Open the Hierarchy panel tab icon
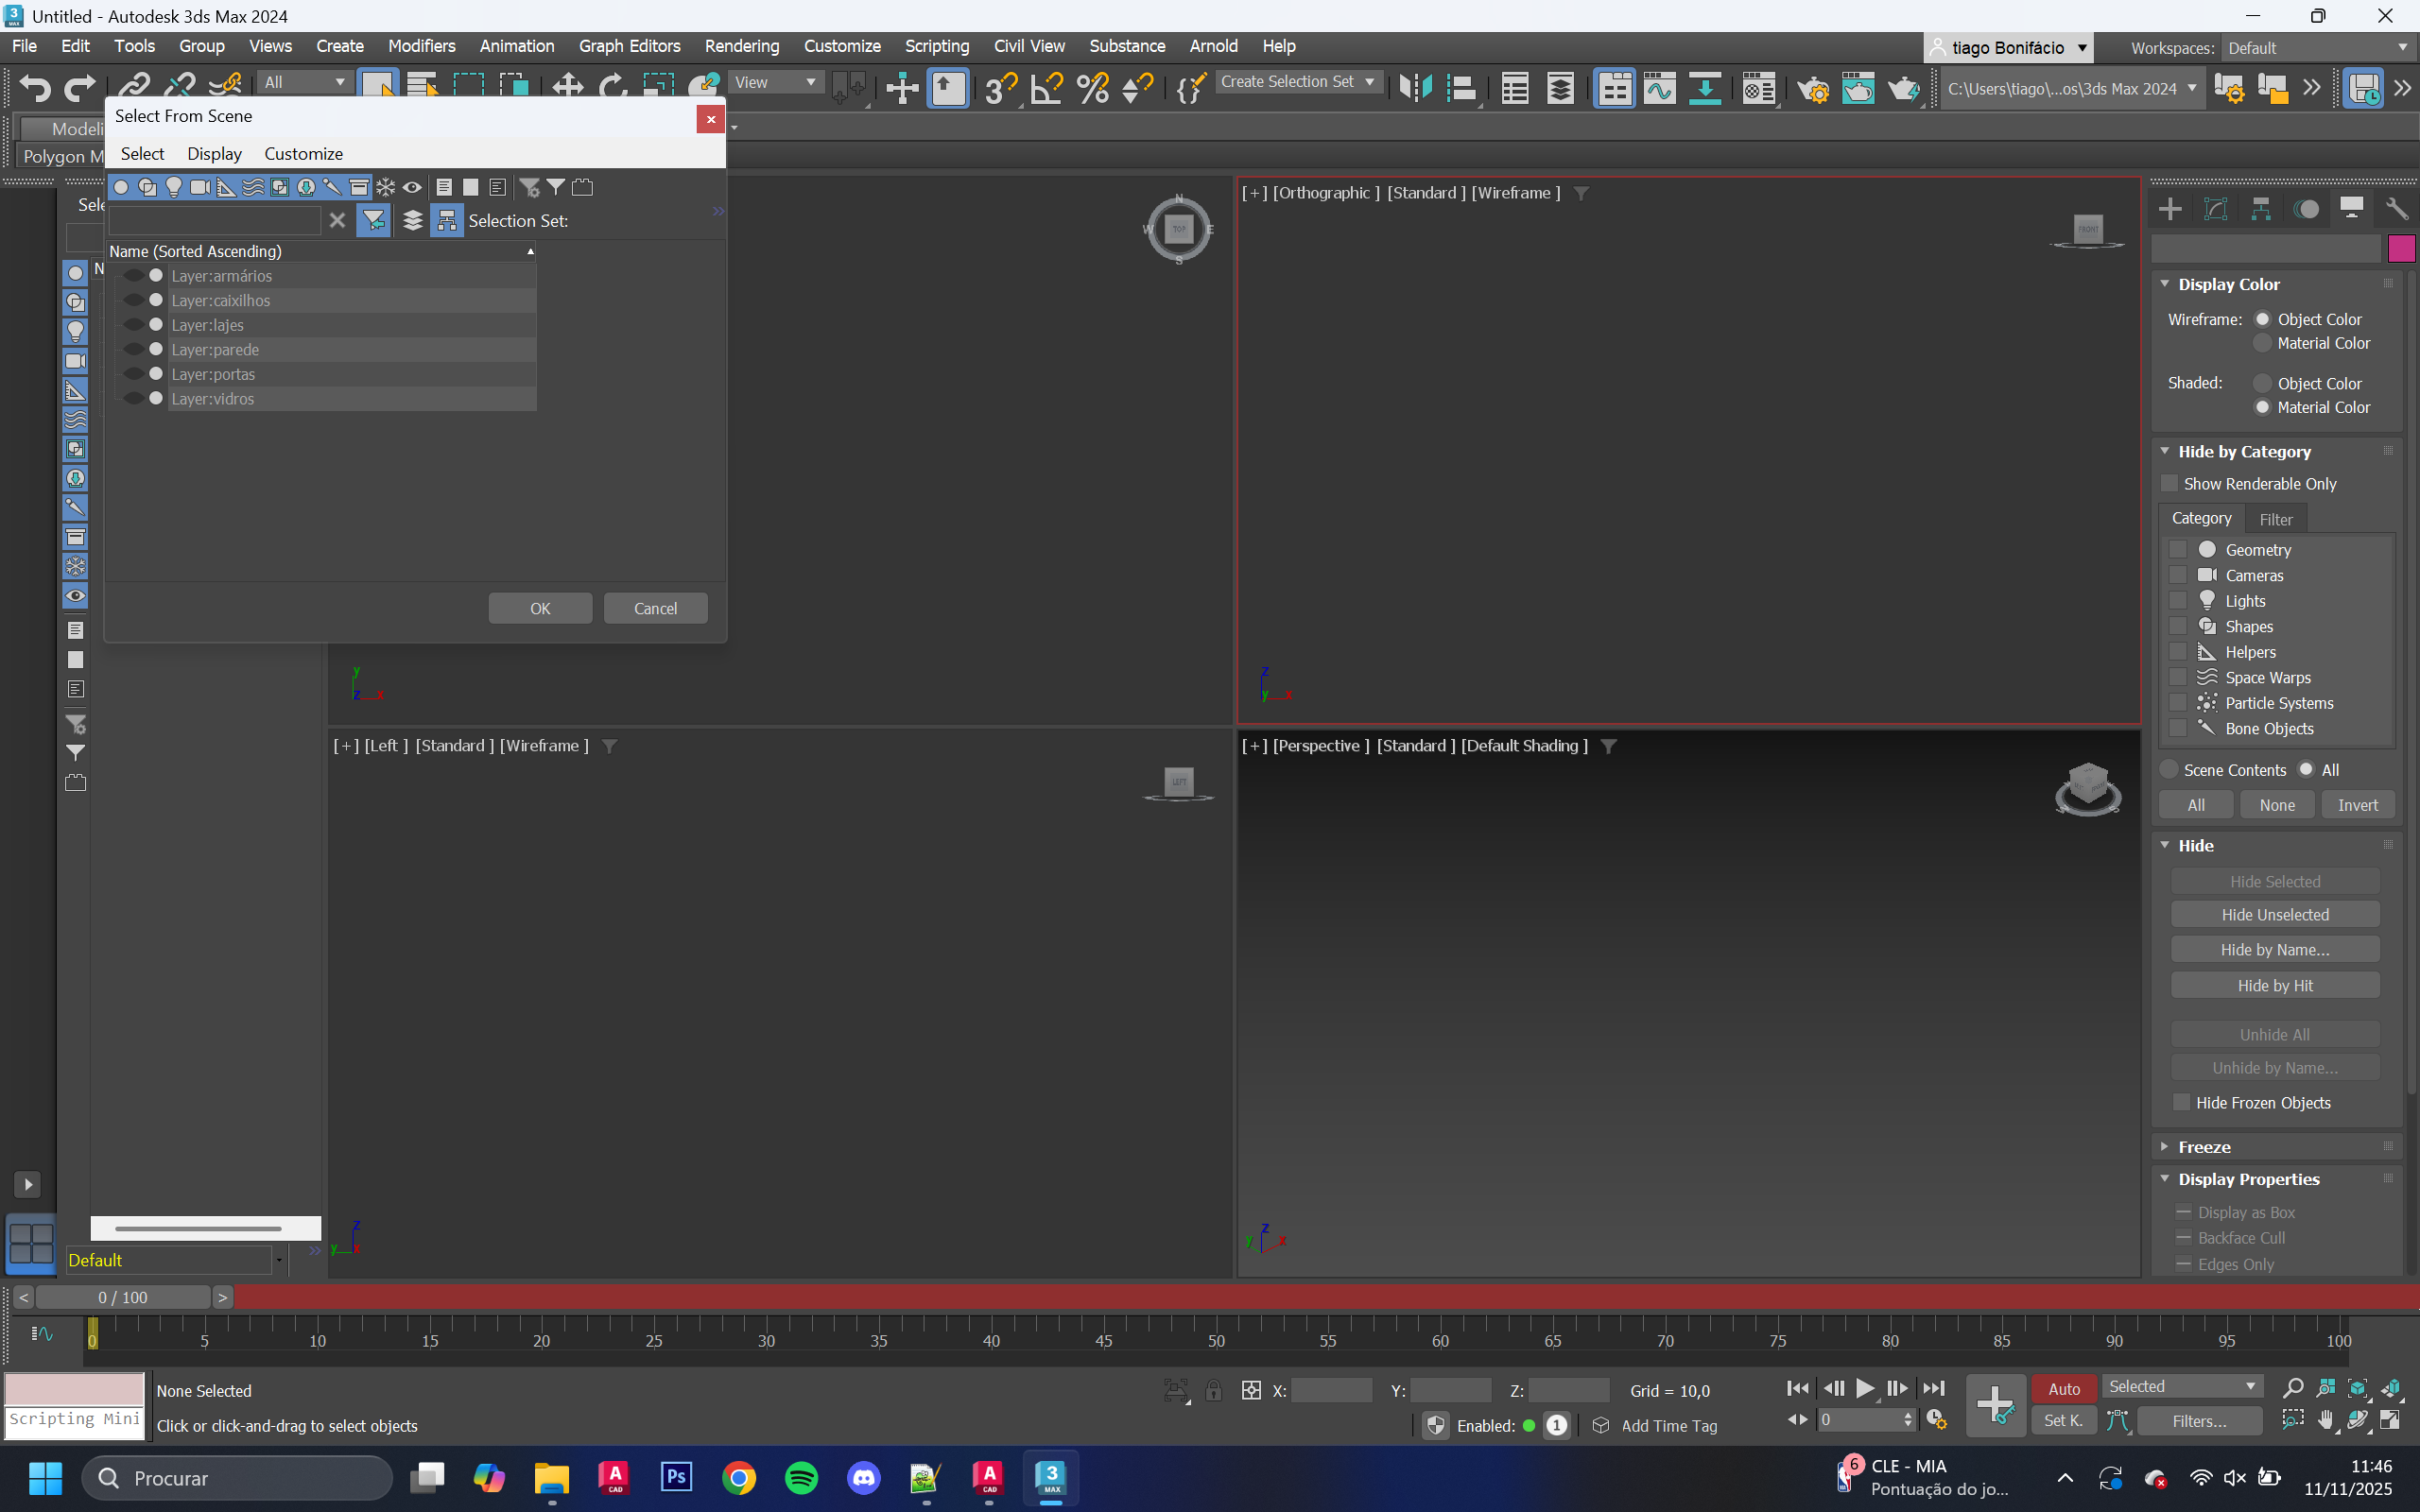 click(2260, 209)
